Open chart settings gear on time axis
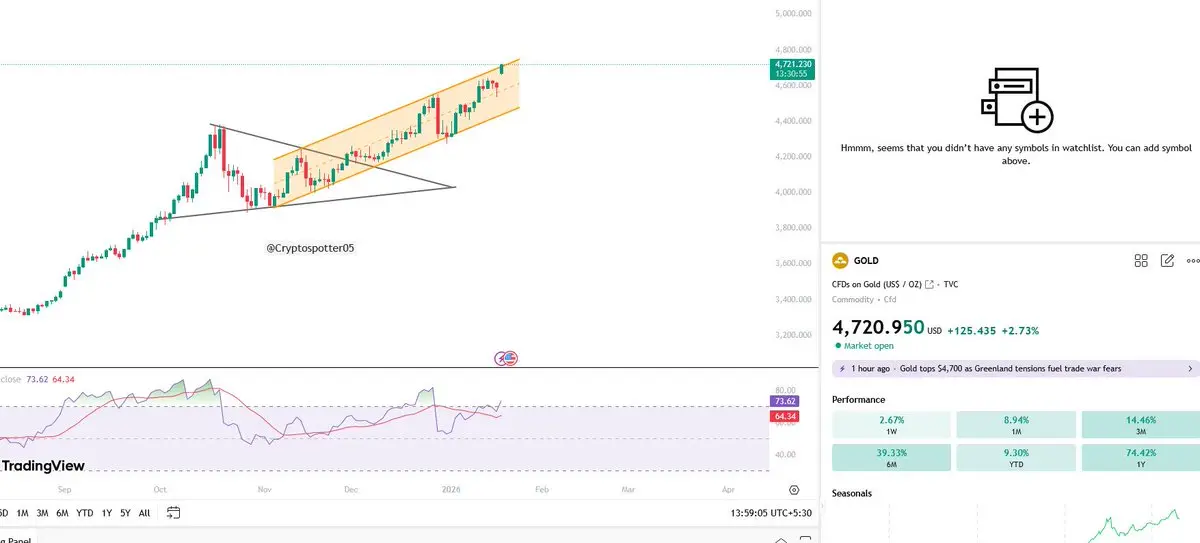 click(x=794, y=490)
